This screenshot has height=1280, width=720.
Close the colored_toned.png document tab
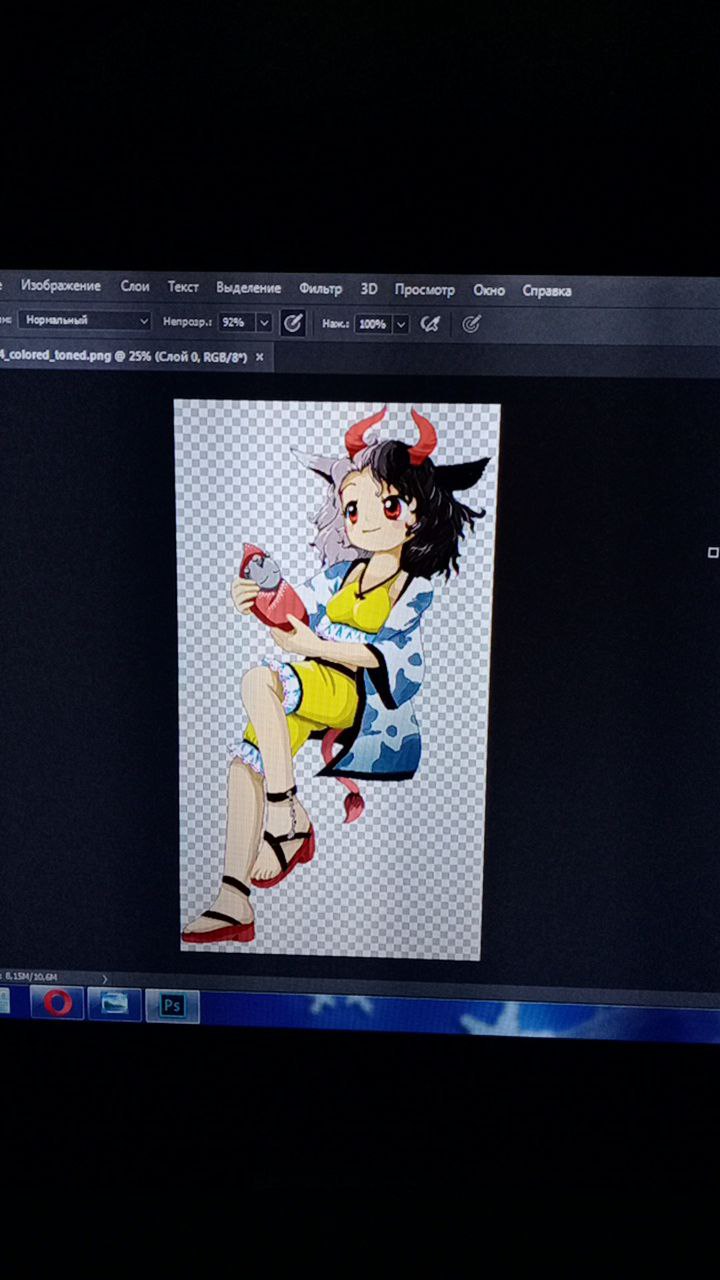[x=260, y=357]
